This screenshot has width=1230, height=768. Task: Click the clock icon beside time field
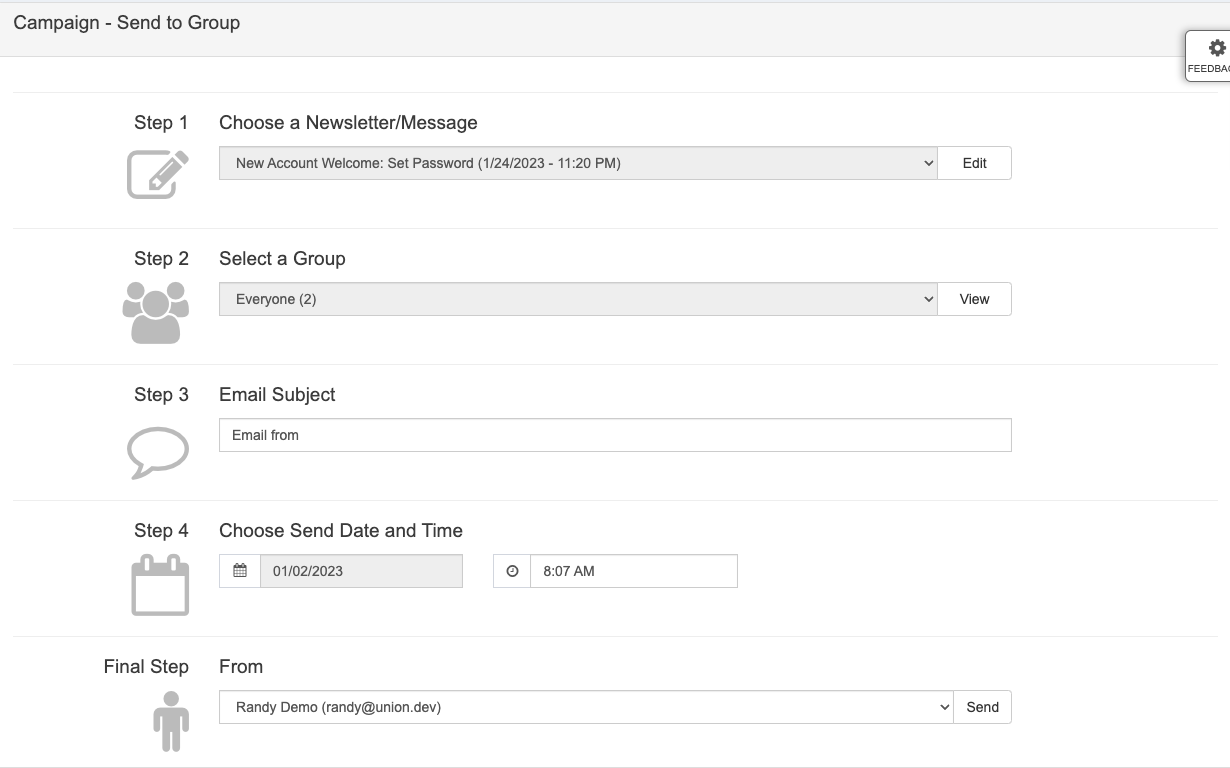[x=512, y=571]
